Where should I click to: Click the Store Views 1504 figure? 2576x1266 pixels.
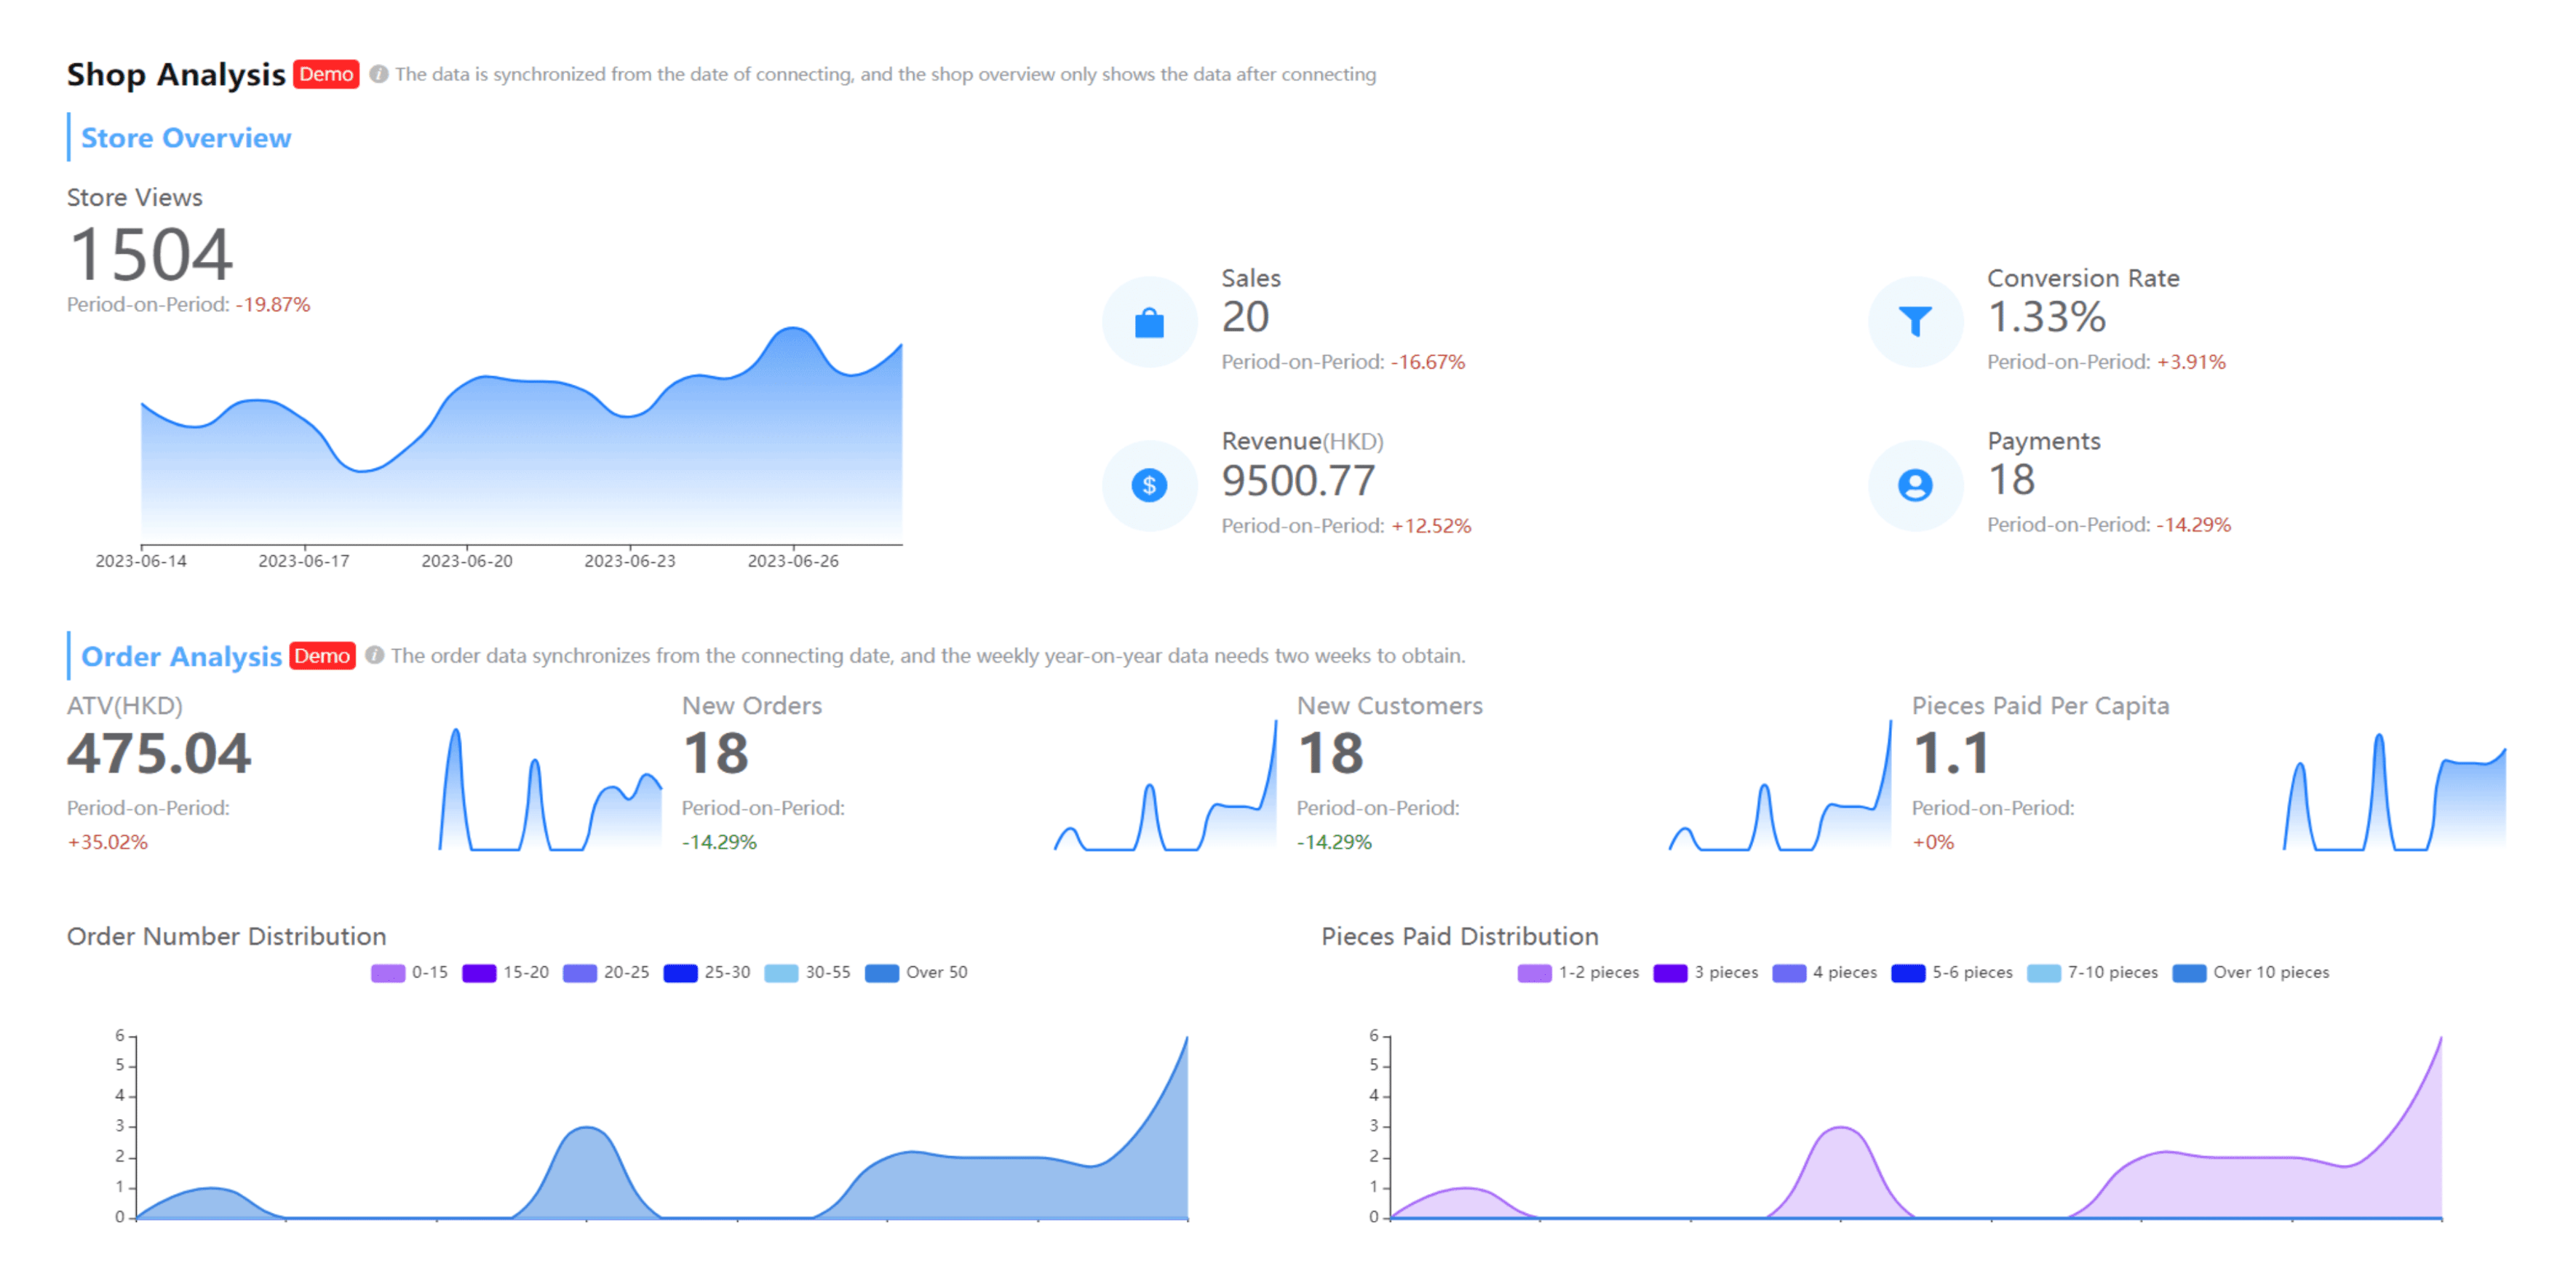151,254
